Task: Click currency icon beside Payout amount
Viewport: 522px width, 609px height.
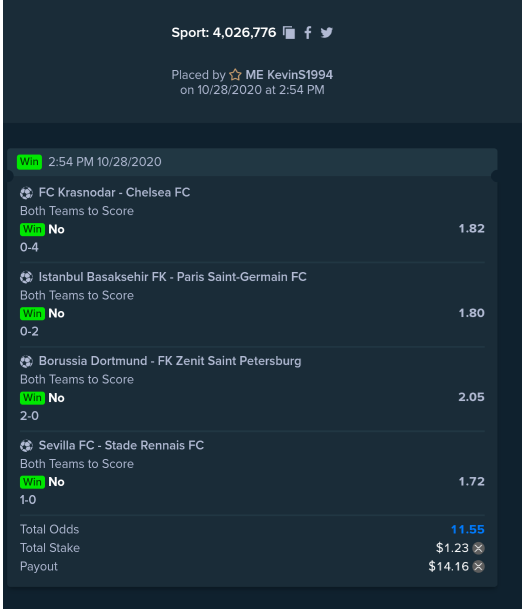Action: point(478,567)
